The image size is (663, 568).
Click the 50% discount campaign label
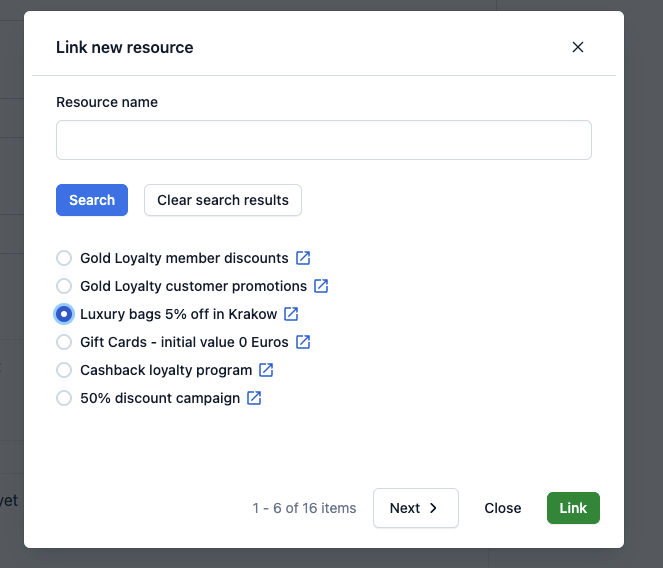click(x=160, y=398)
